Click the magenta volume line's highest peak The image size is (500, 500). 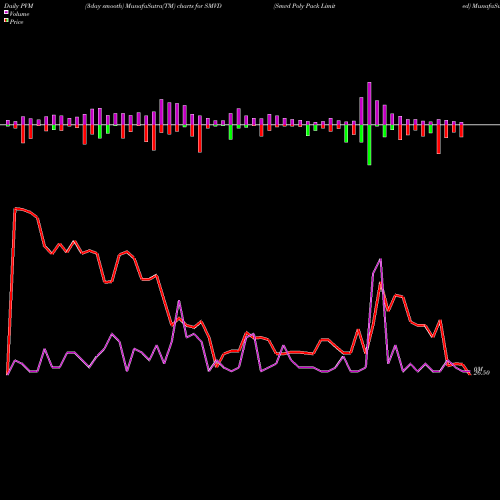click(380, 259)
